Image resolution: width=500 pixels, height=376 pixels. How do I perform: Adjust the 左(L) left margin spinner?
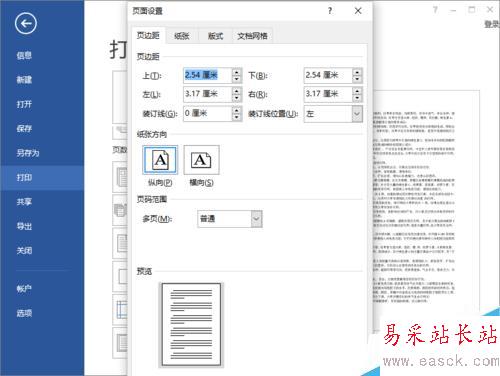pos(237,94)
